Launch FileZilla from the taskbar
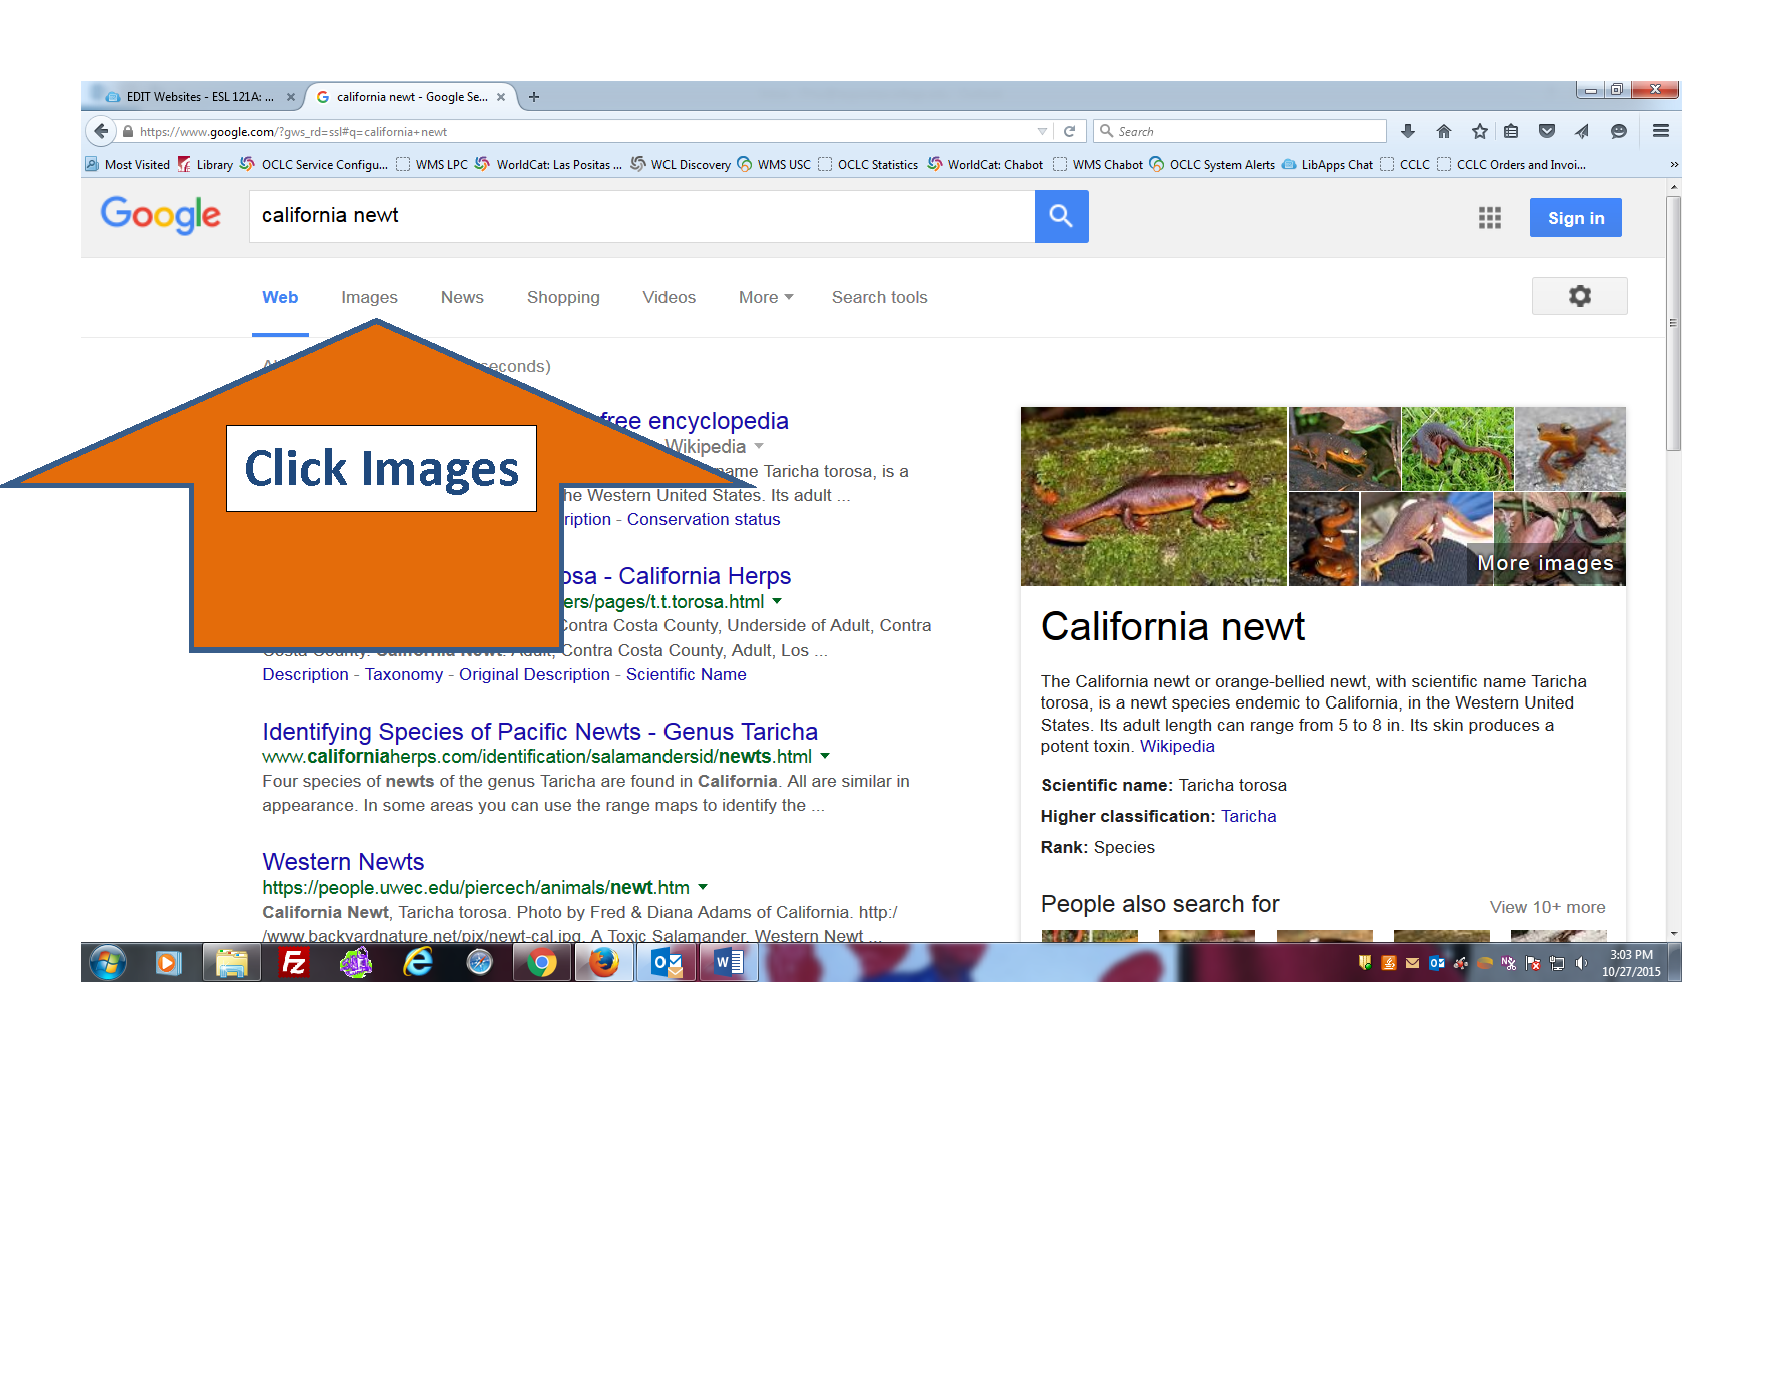The image size is (1782, 1377). pos(294,963)
